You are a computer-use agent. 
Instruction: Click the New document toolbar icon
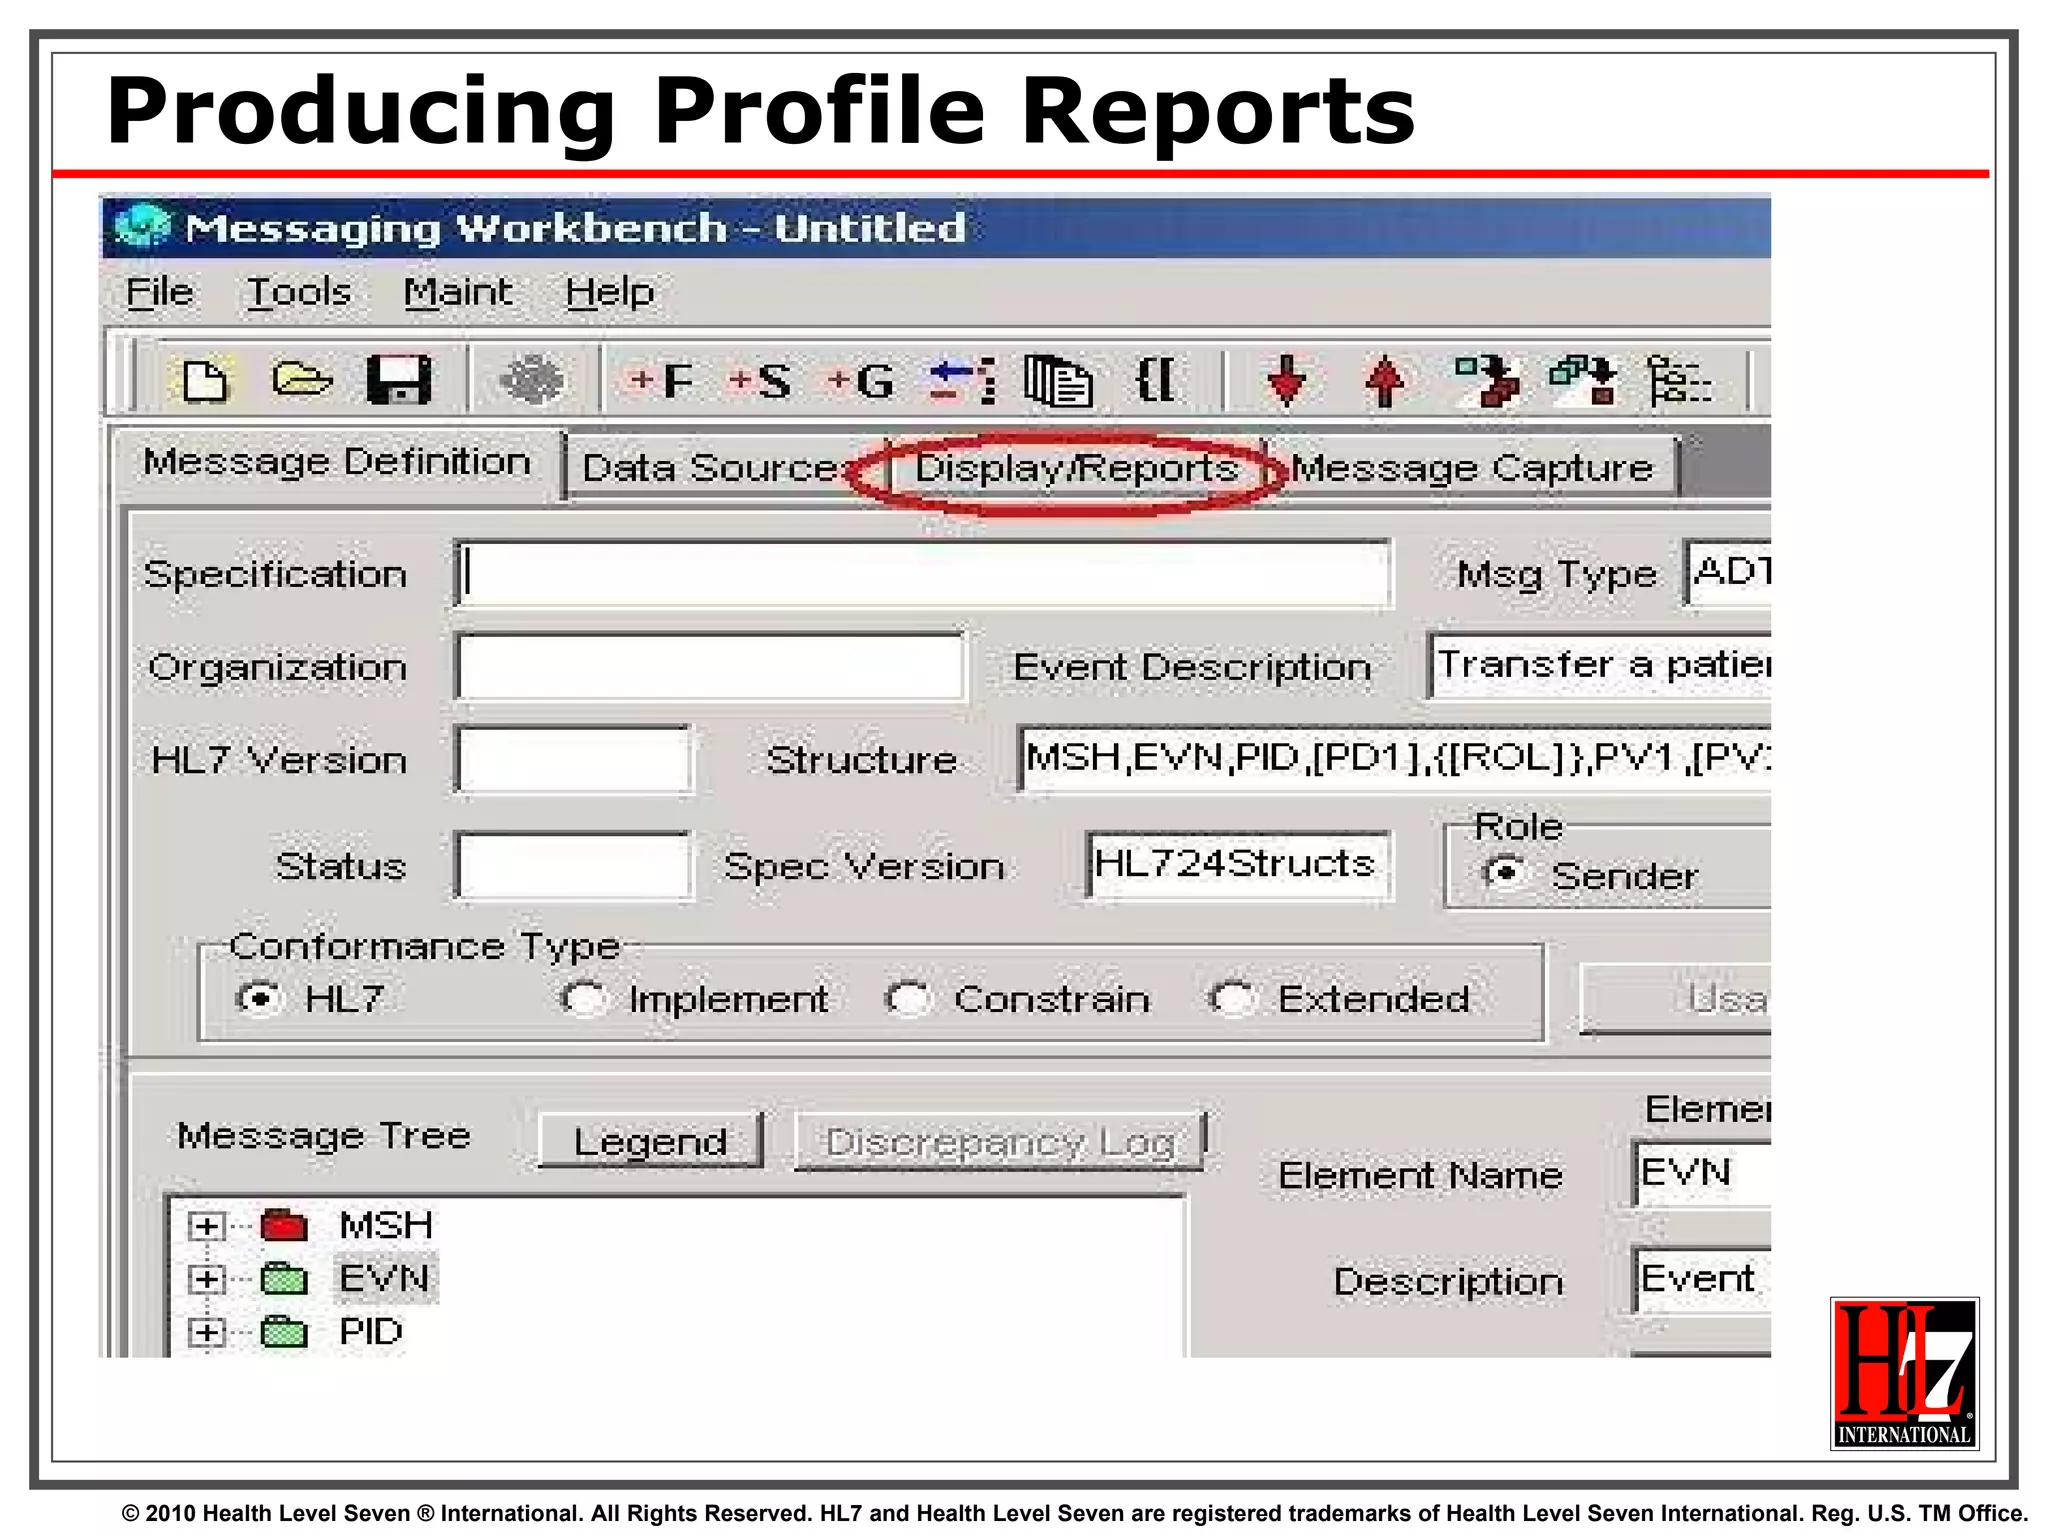(205, 381)
